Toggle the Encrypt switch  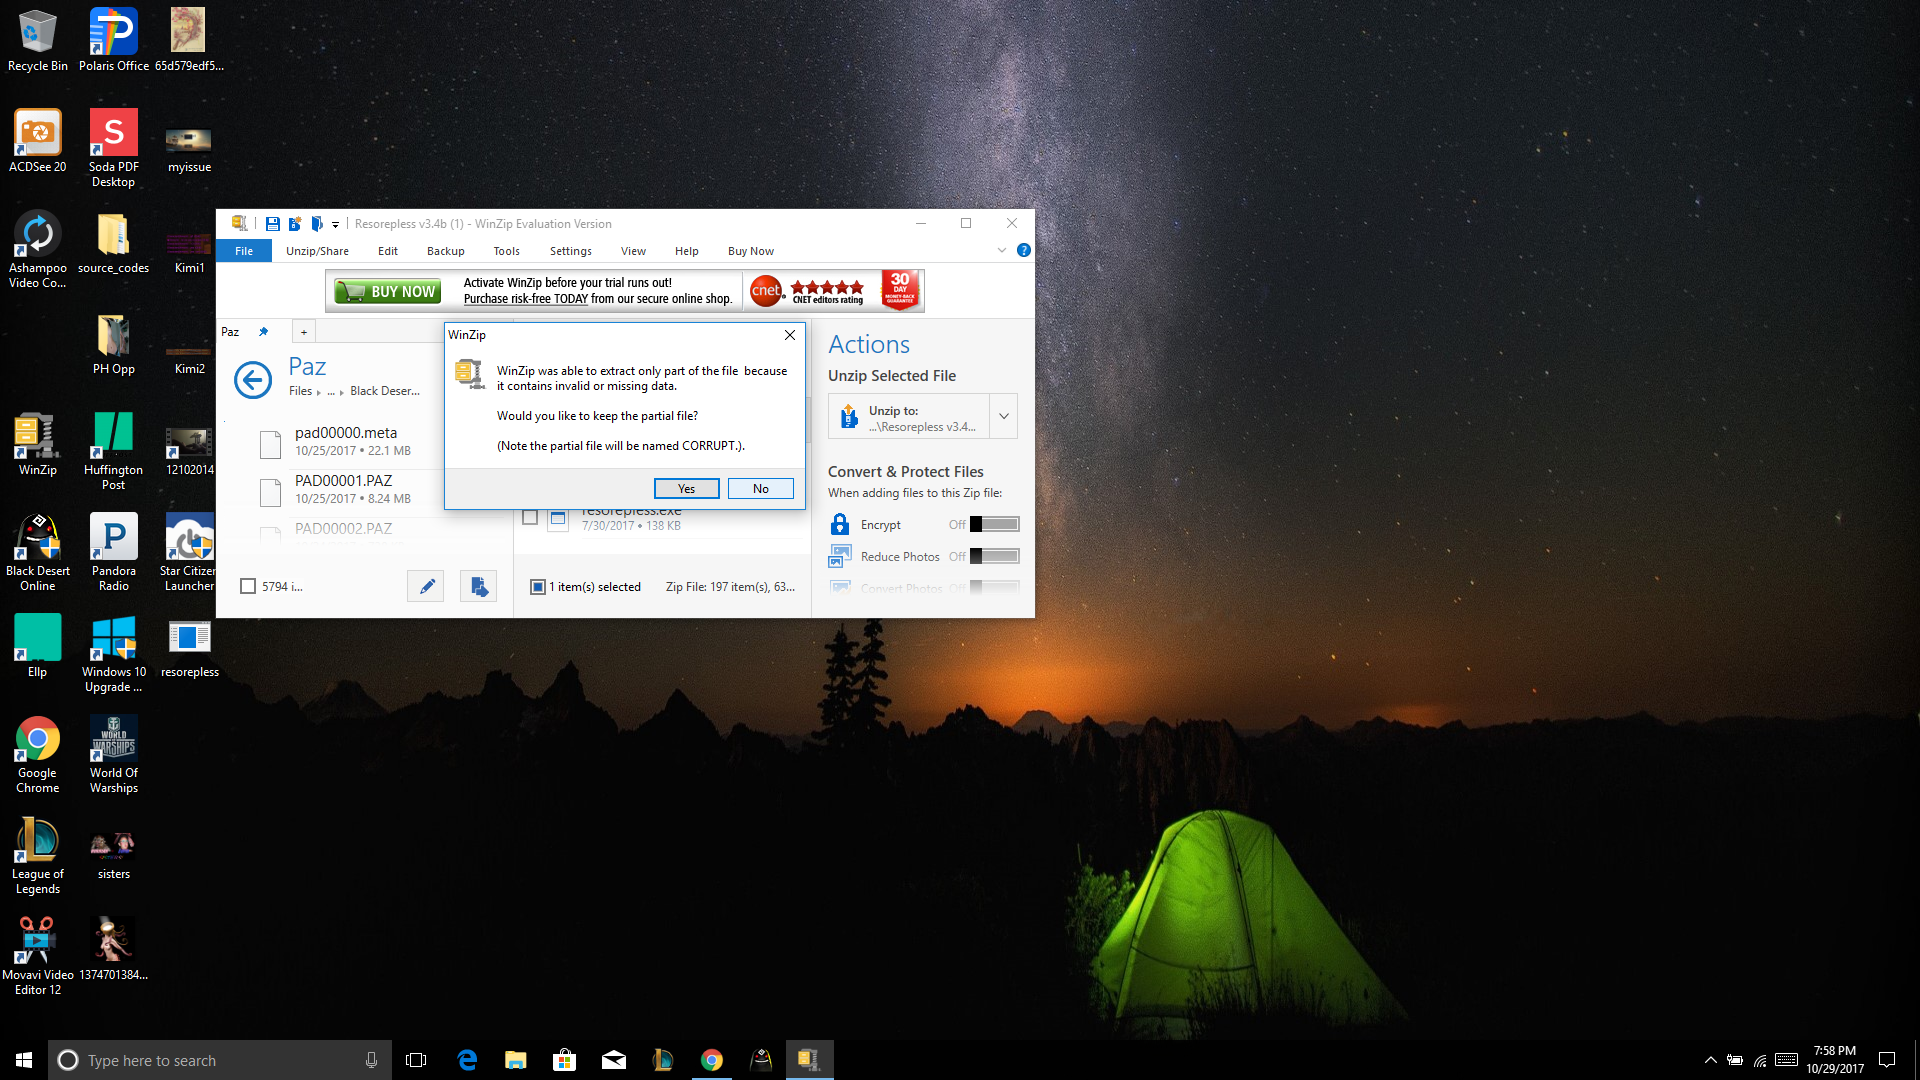pyautogui.click(x=994, y=524)
